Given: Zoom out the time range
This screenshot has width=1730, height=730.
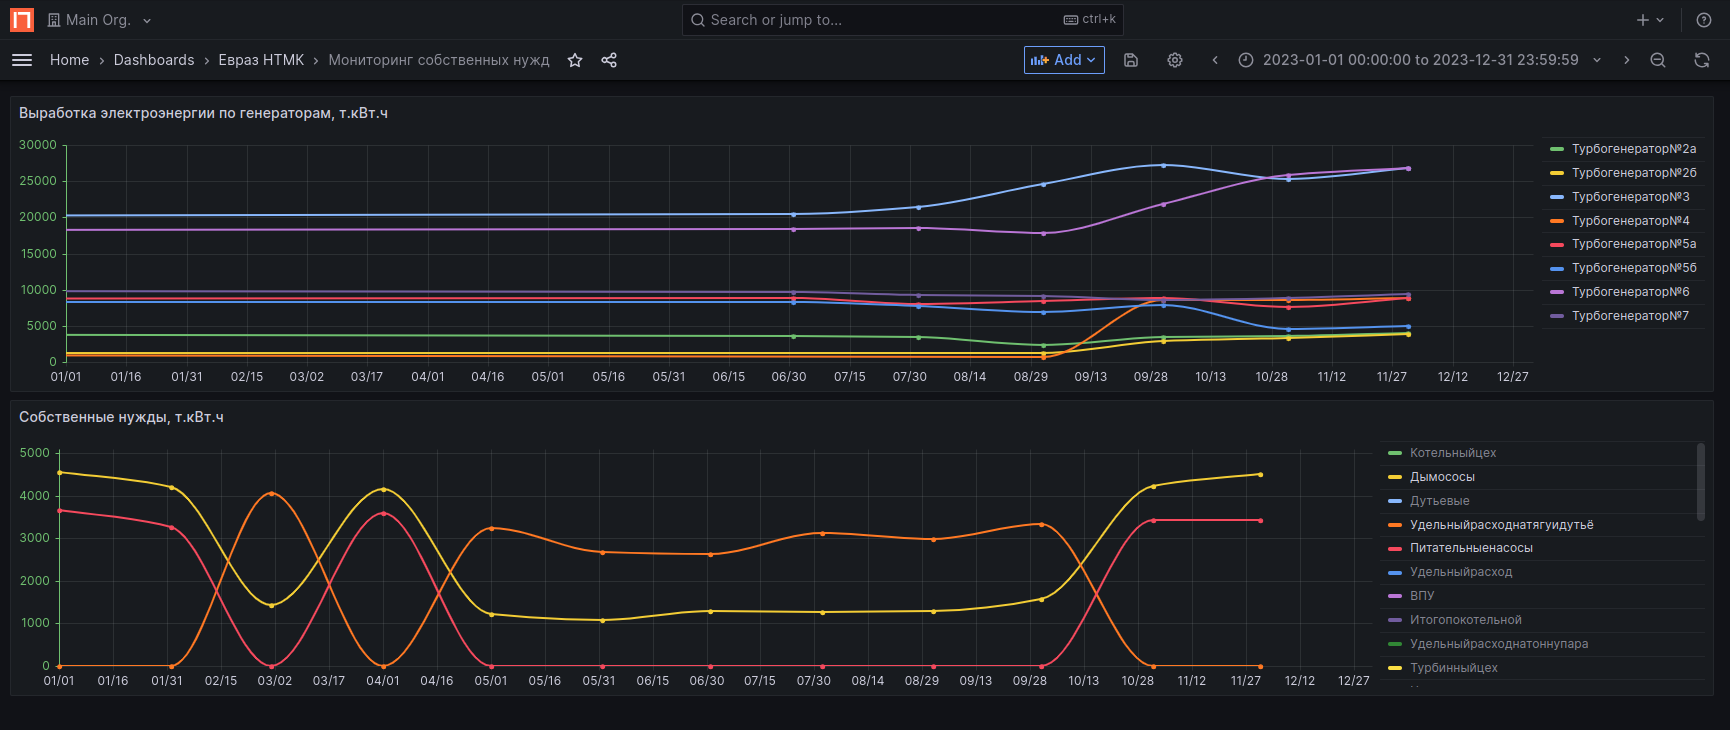Looking at the screenshot, I should [x=1658, y=60].
